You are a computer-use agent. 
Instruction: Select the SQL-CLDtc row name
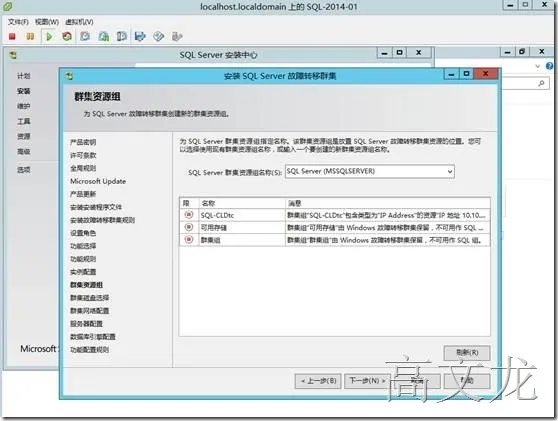217,215
